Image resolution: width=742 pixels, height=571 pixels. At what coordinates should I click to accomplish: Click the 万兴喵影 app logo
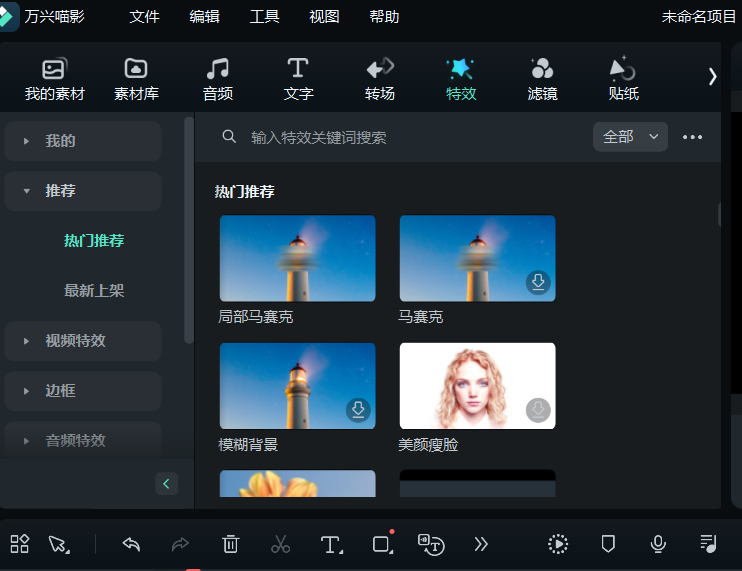[7, 17]
